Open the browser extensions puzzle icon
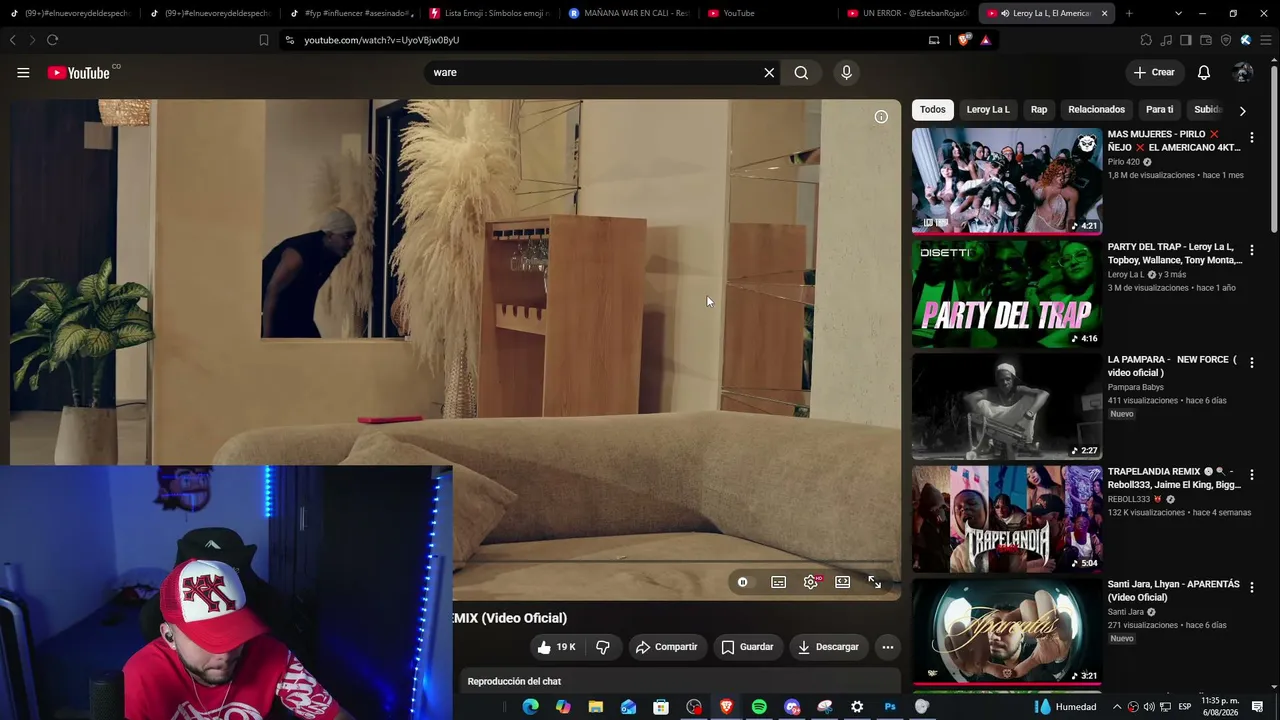Viewport: 1280px width, 720px height. pyautogui.click(x=1146, y=40)
